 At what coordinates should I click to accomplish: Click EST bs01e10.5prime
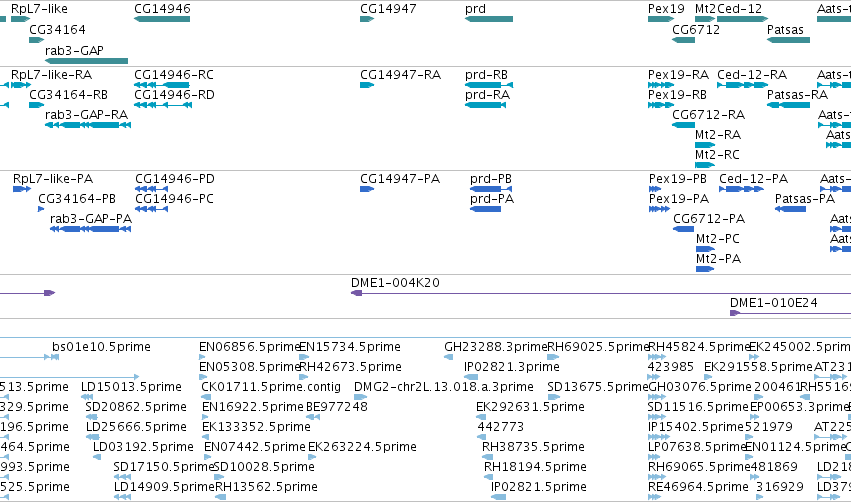pyautogui.click(x=101, y=347)
